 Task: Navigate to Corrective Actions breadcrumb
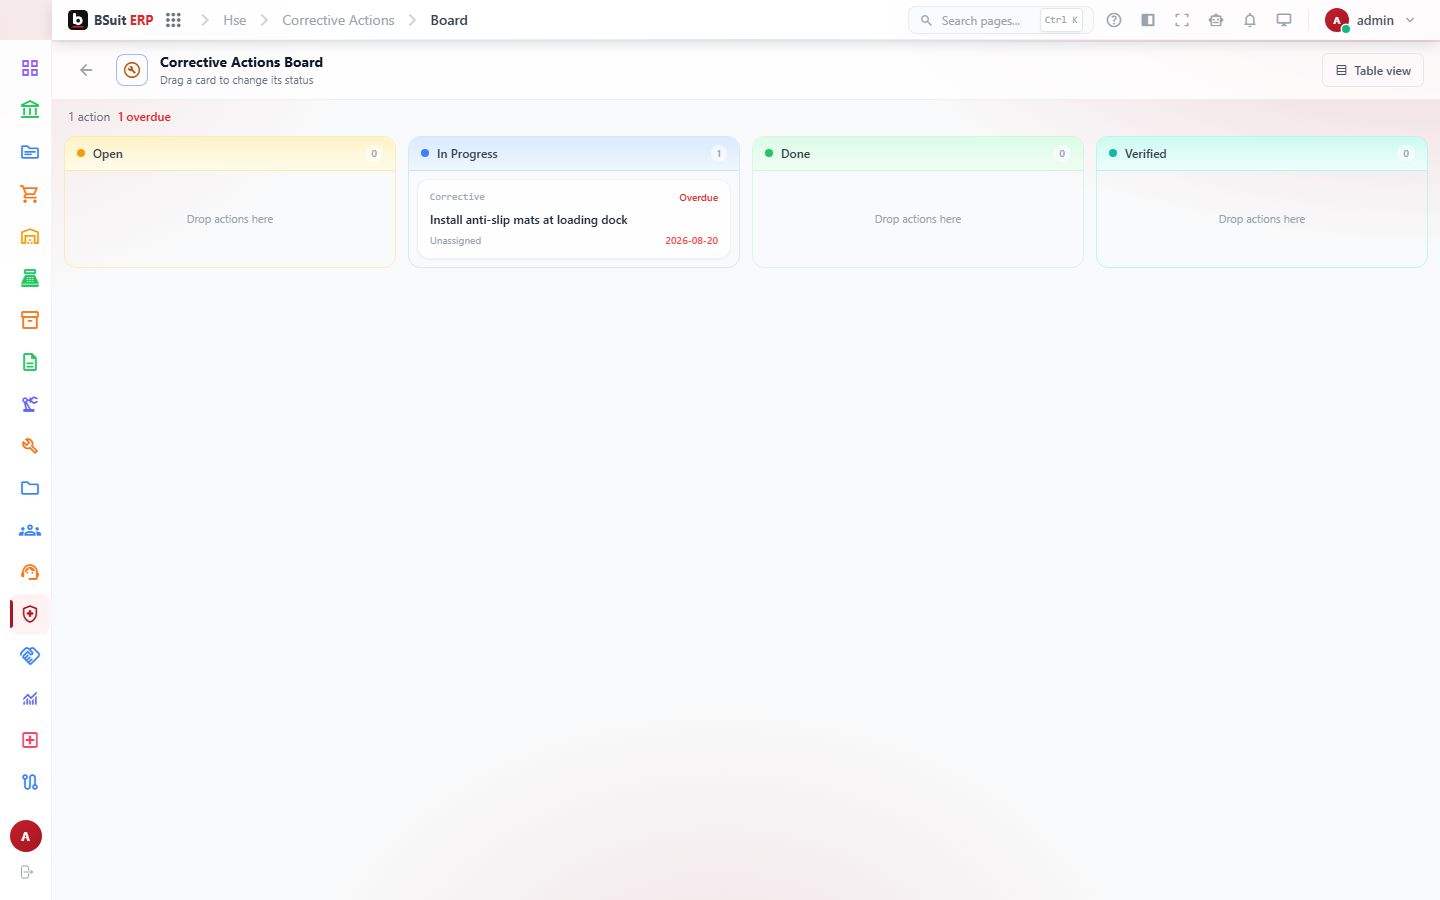(338, 20)
